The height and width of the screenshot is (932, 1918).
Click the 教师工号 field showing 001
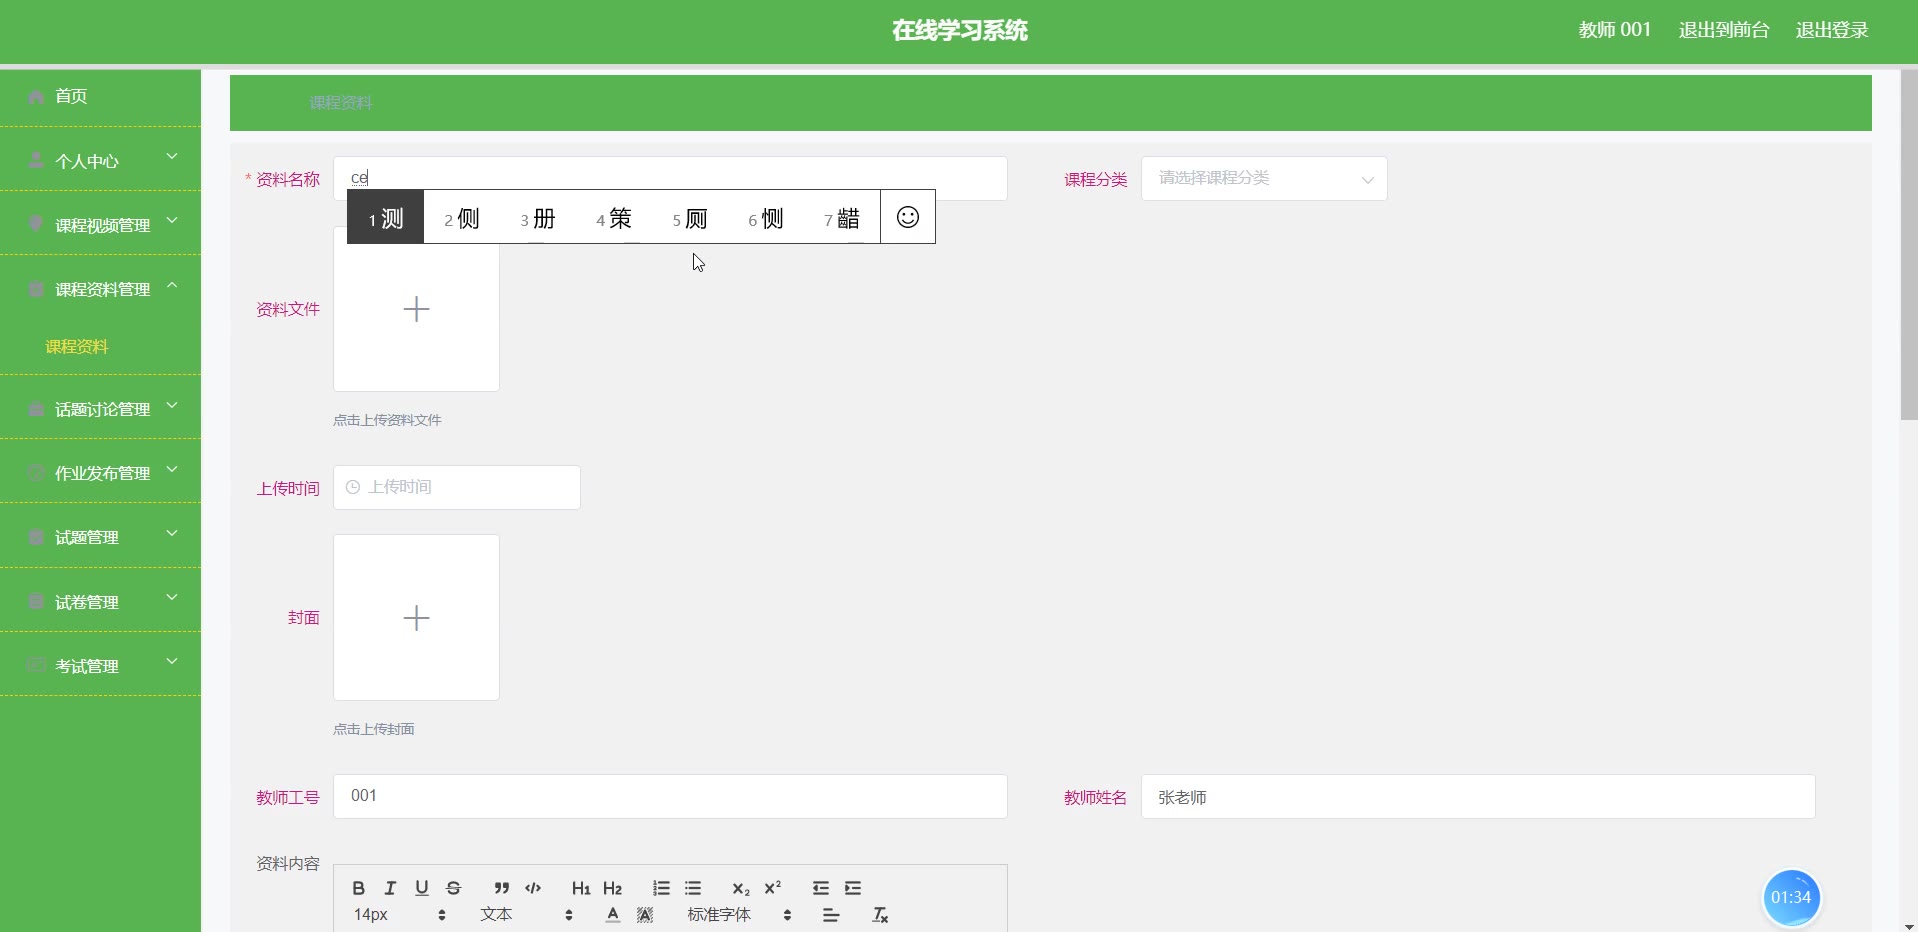[x=670, y=796]
